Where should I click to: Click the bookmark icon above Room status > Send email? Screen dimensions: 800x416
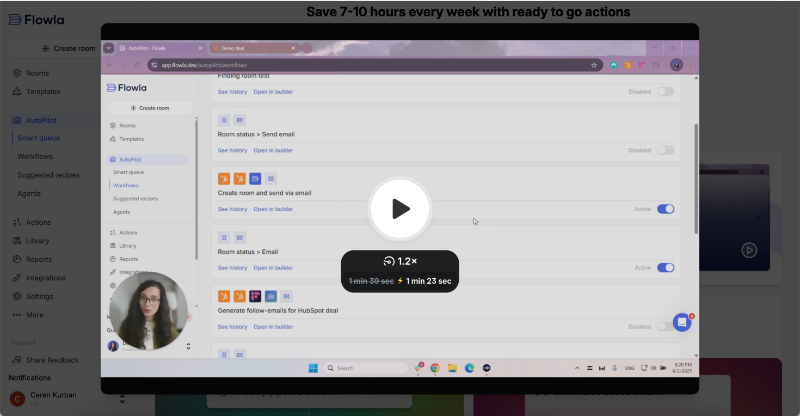(x=224, y=120)
